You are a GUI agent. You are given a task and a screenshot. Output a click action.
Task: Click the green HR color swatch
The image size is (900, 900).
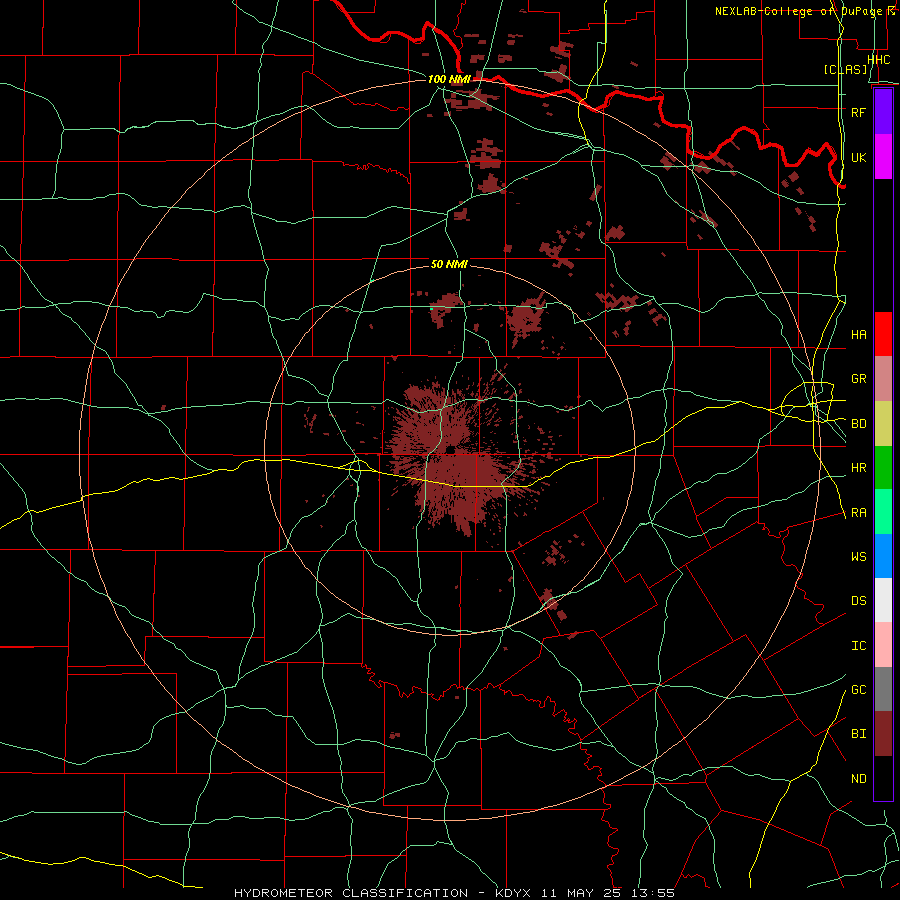click(x=883, y=468)
